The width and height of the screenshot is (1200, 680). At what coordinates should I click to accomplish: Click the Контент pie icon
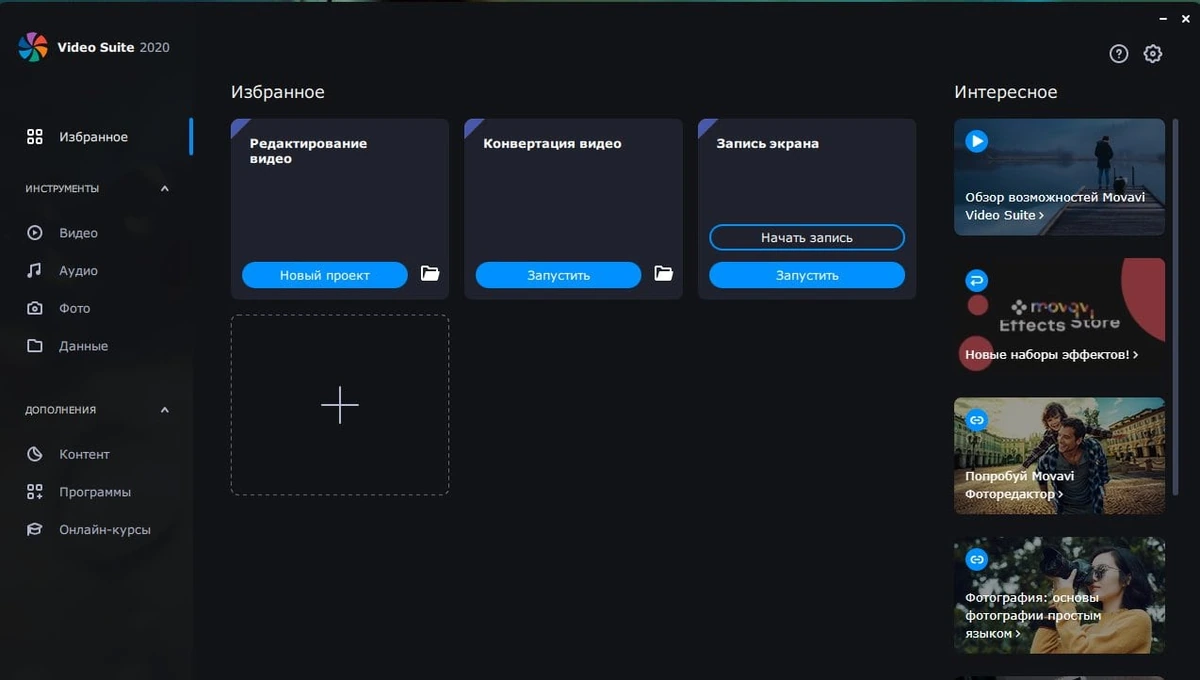35,454
